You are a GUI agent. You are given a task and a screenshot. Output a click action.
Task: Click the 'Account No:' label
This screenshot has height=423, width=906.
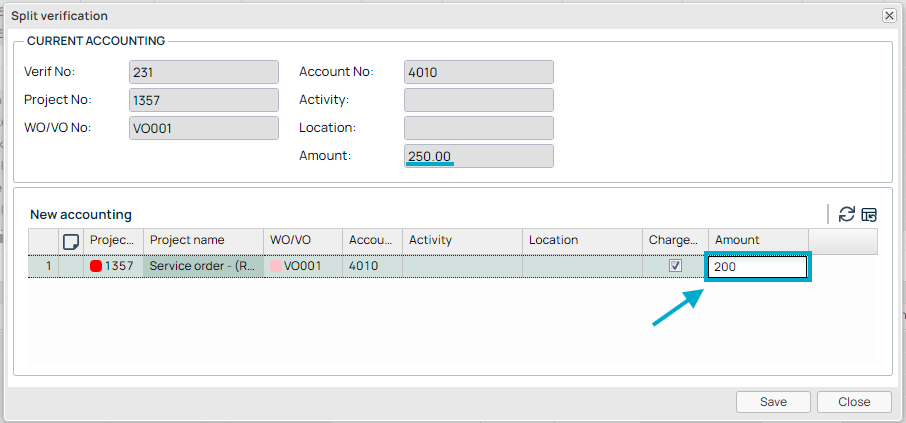(336, 72)
